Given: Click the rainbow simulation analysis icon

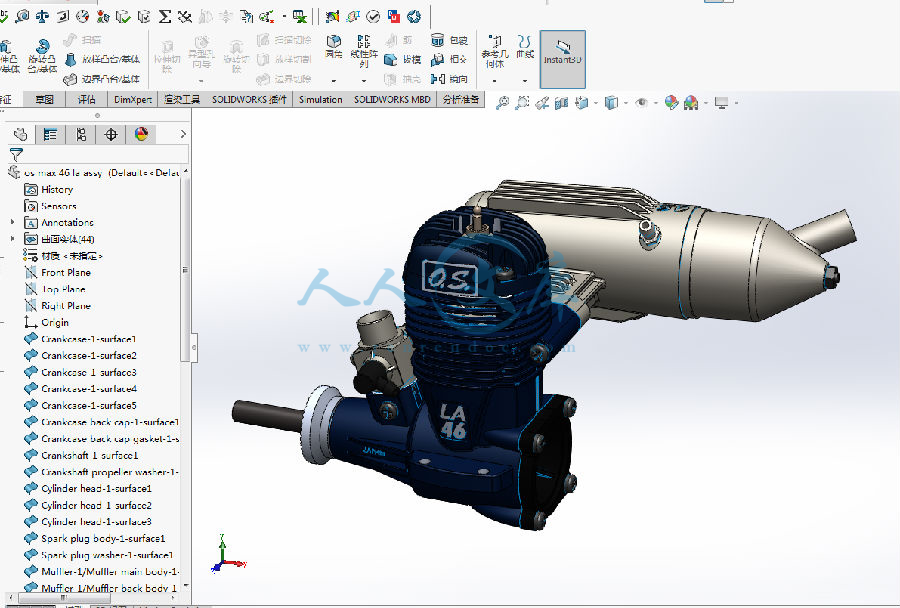Looking at the screenshot, I should 332,17.
